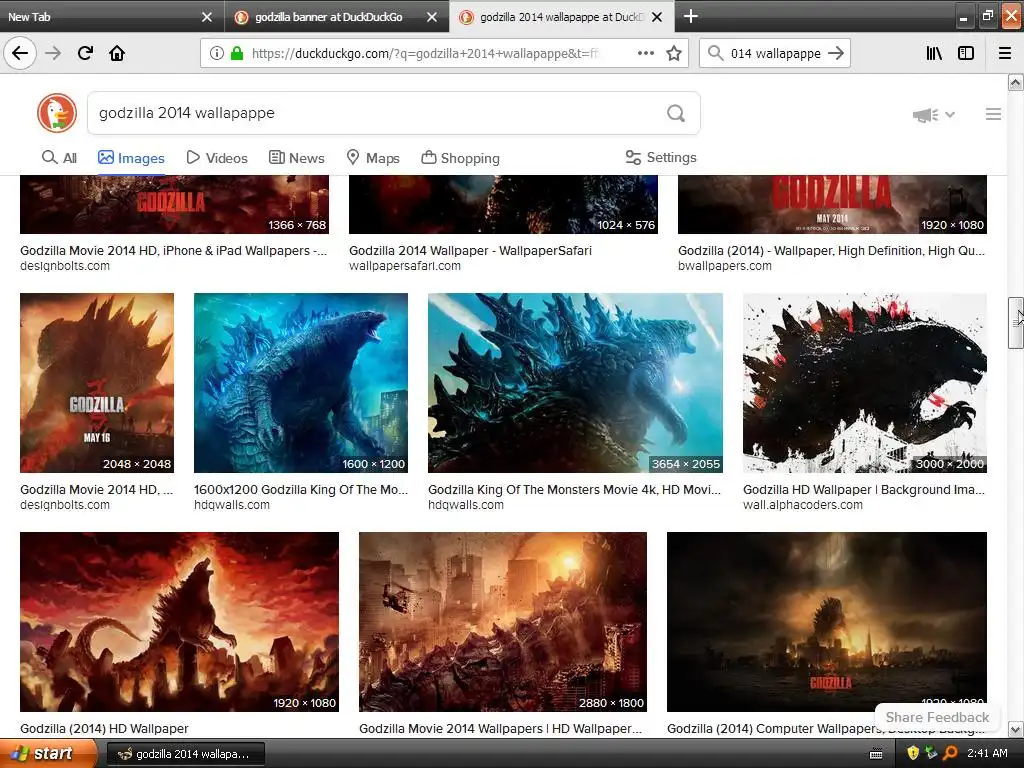Click the vertical scrollbar thumb
The height and width of the screenshot is (768, 1024).
[x=1015, y=323]
